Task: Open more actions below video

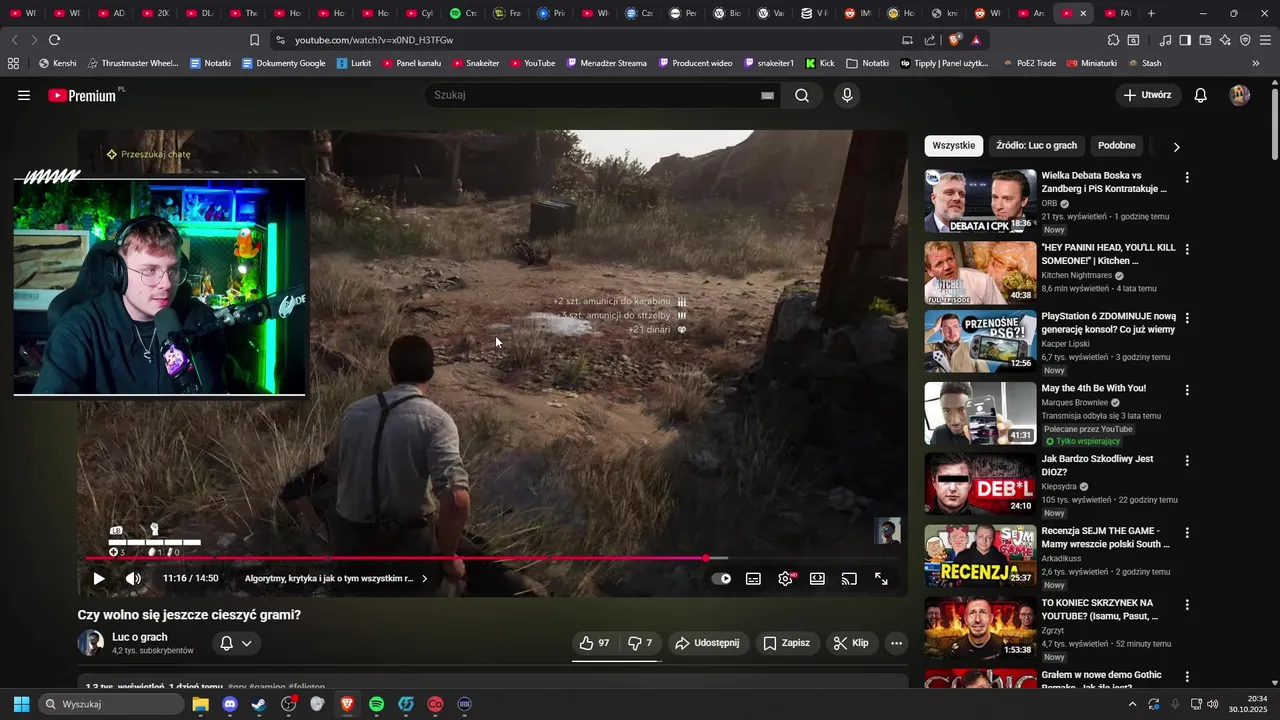Action: tap(897, 643)
